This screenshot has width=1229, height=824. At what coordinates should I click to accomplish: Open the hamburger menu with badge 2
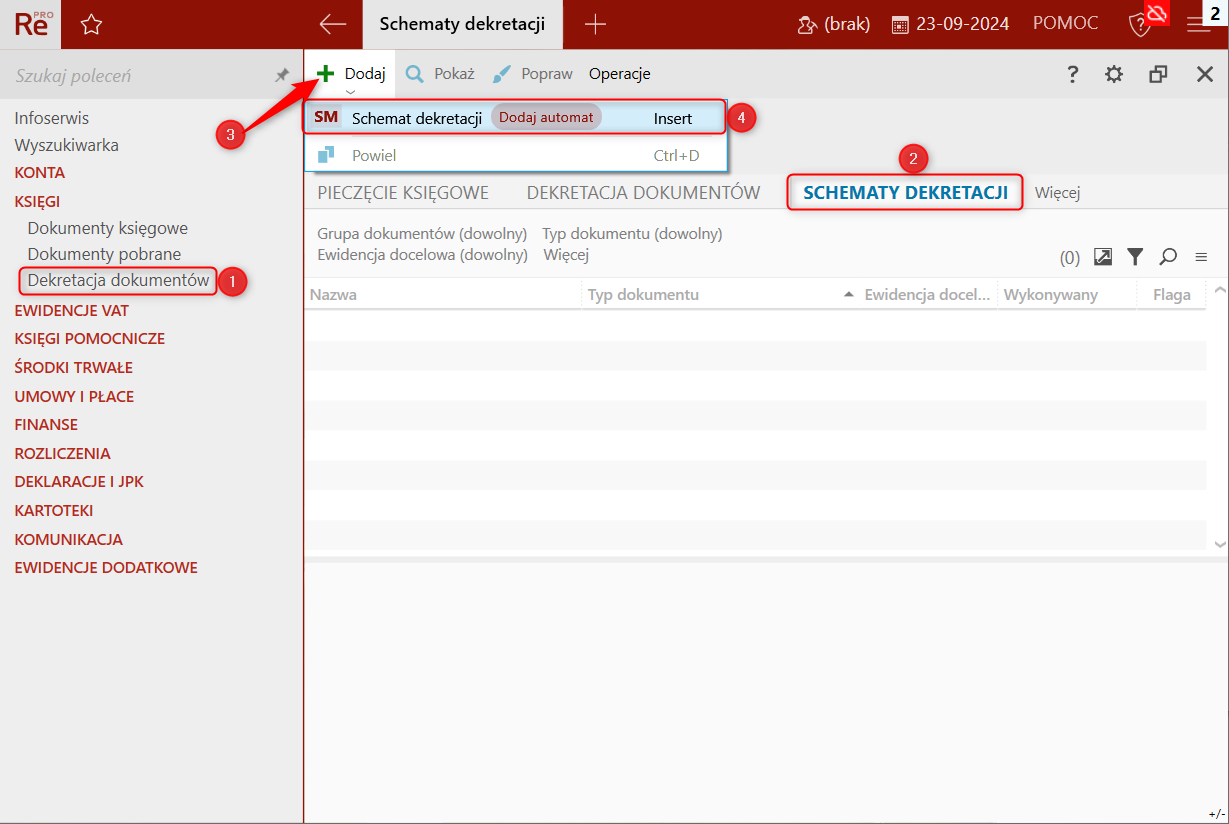1198,24
